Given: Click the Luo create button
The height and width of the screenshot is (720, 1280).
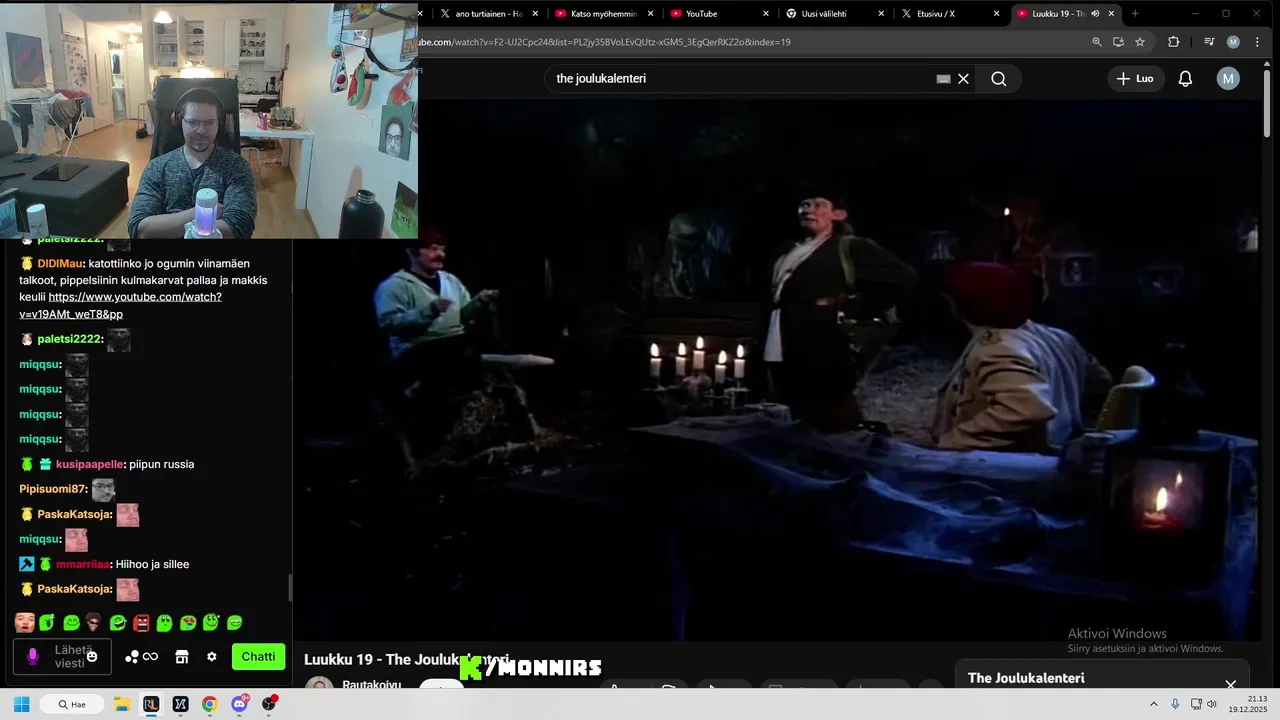Looking at the screenshot, I should point(1135,79).
